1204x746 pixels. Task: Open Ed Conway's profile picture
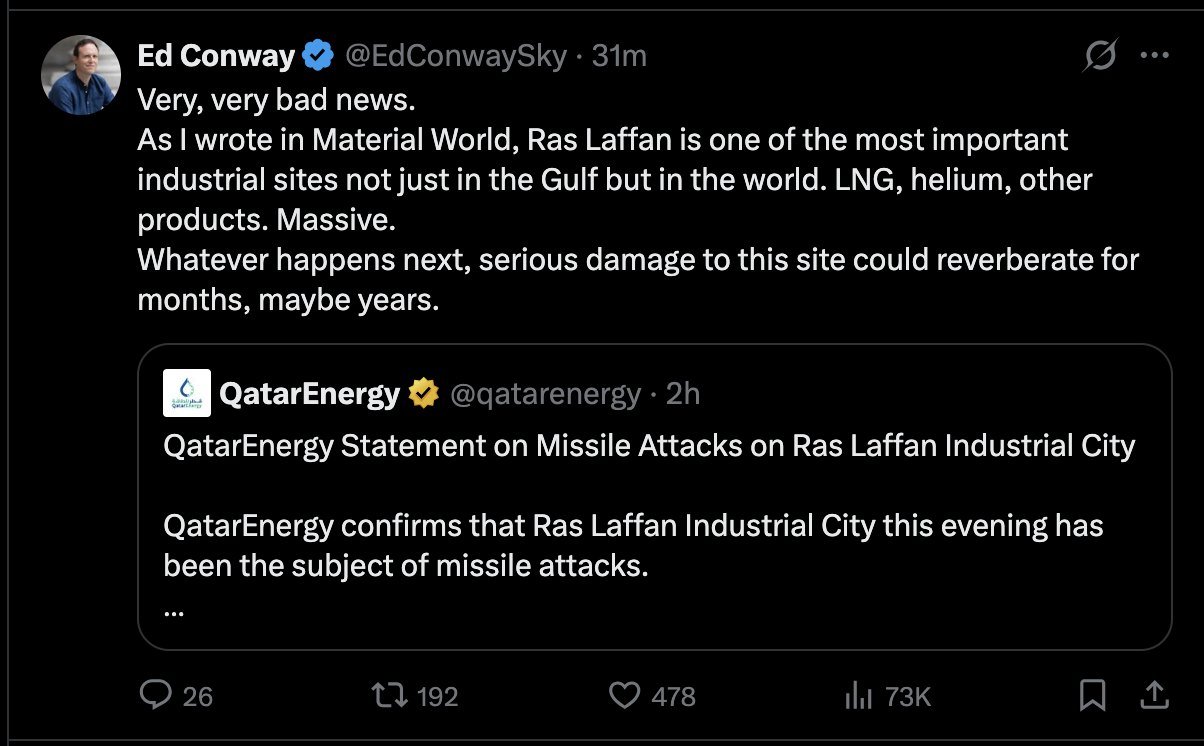tap(81, 75)
